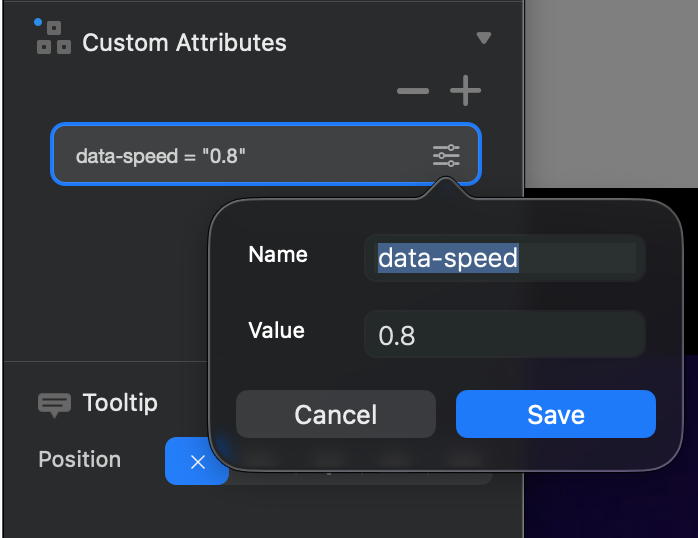Collapse the Custom Attributes section triangle
The height and width of the screenshot is (538, 698).
[483, 38]
